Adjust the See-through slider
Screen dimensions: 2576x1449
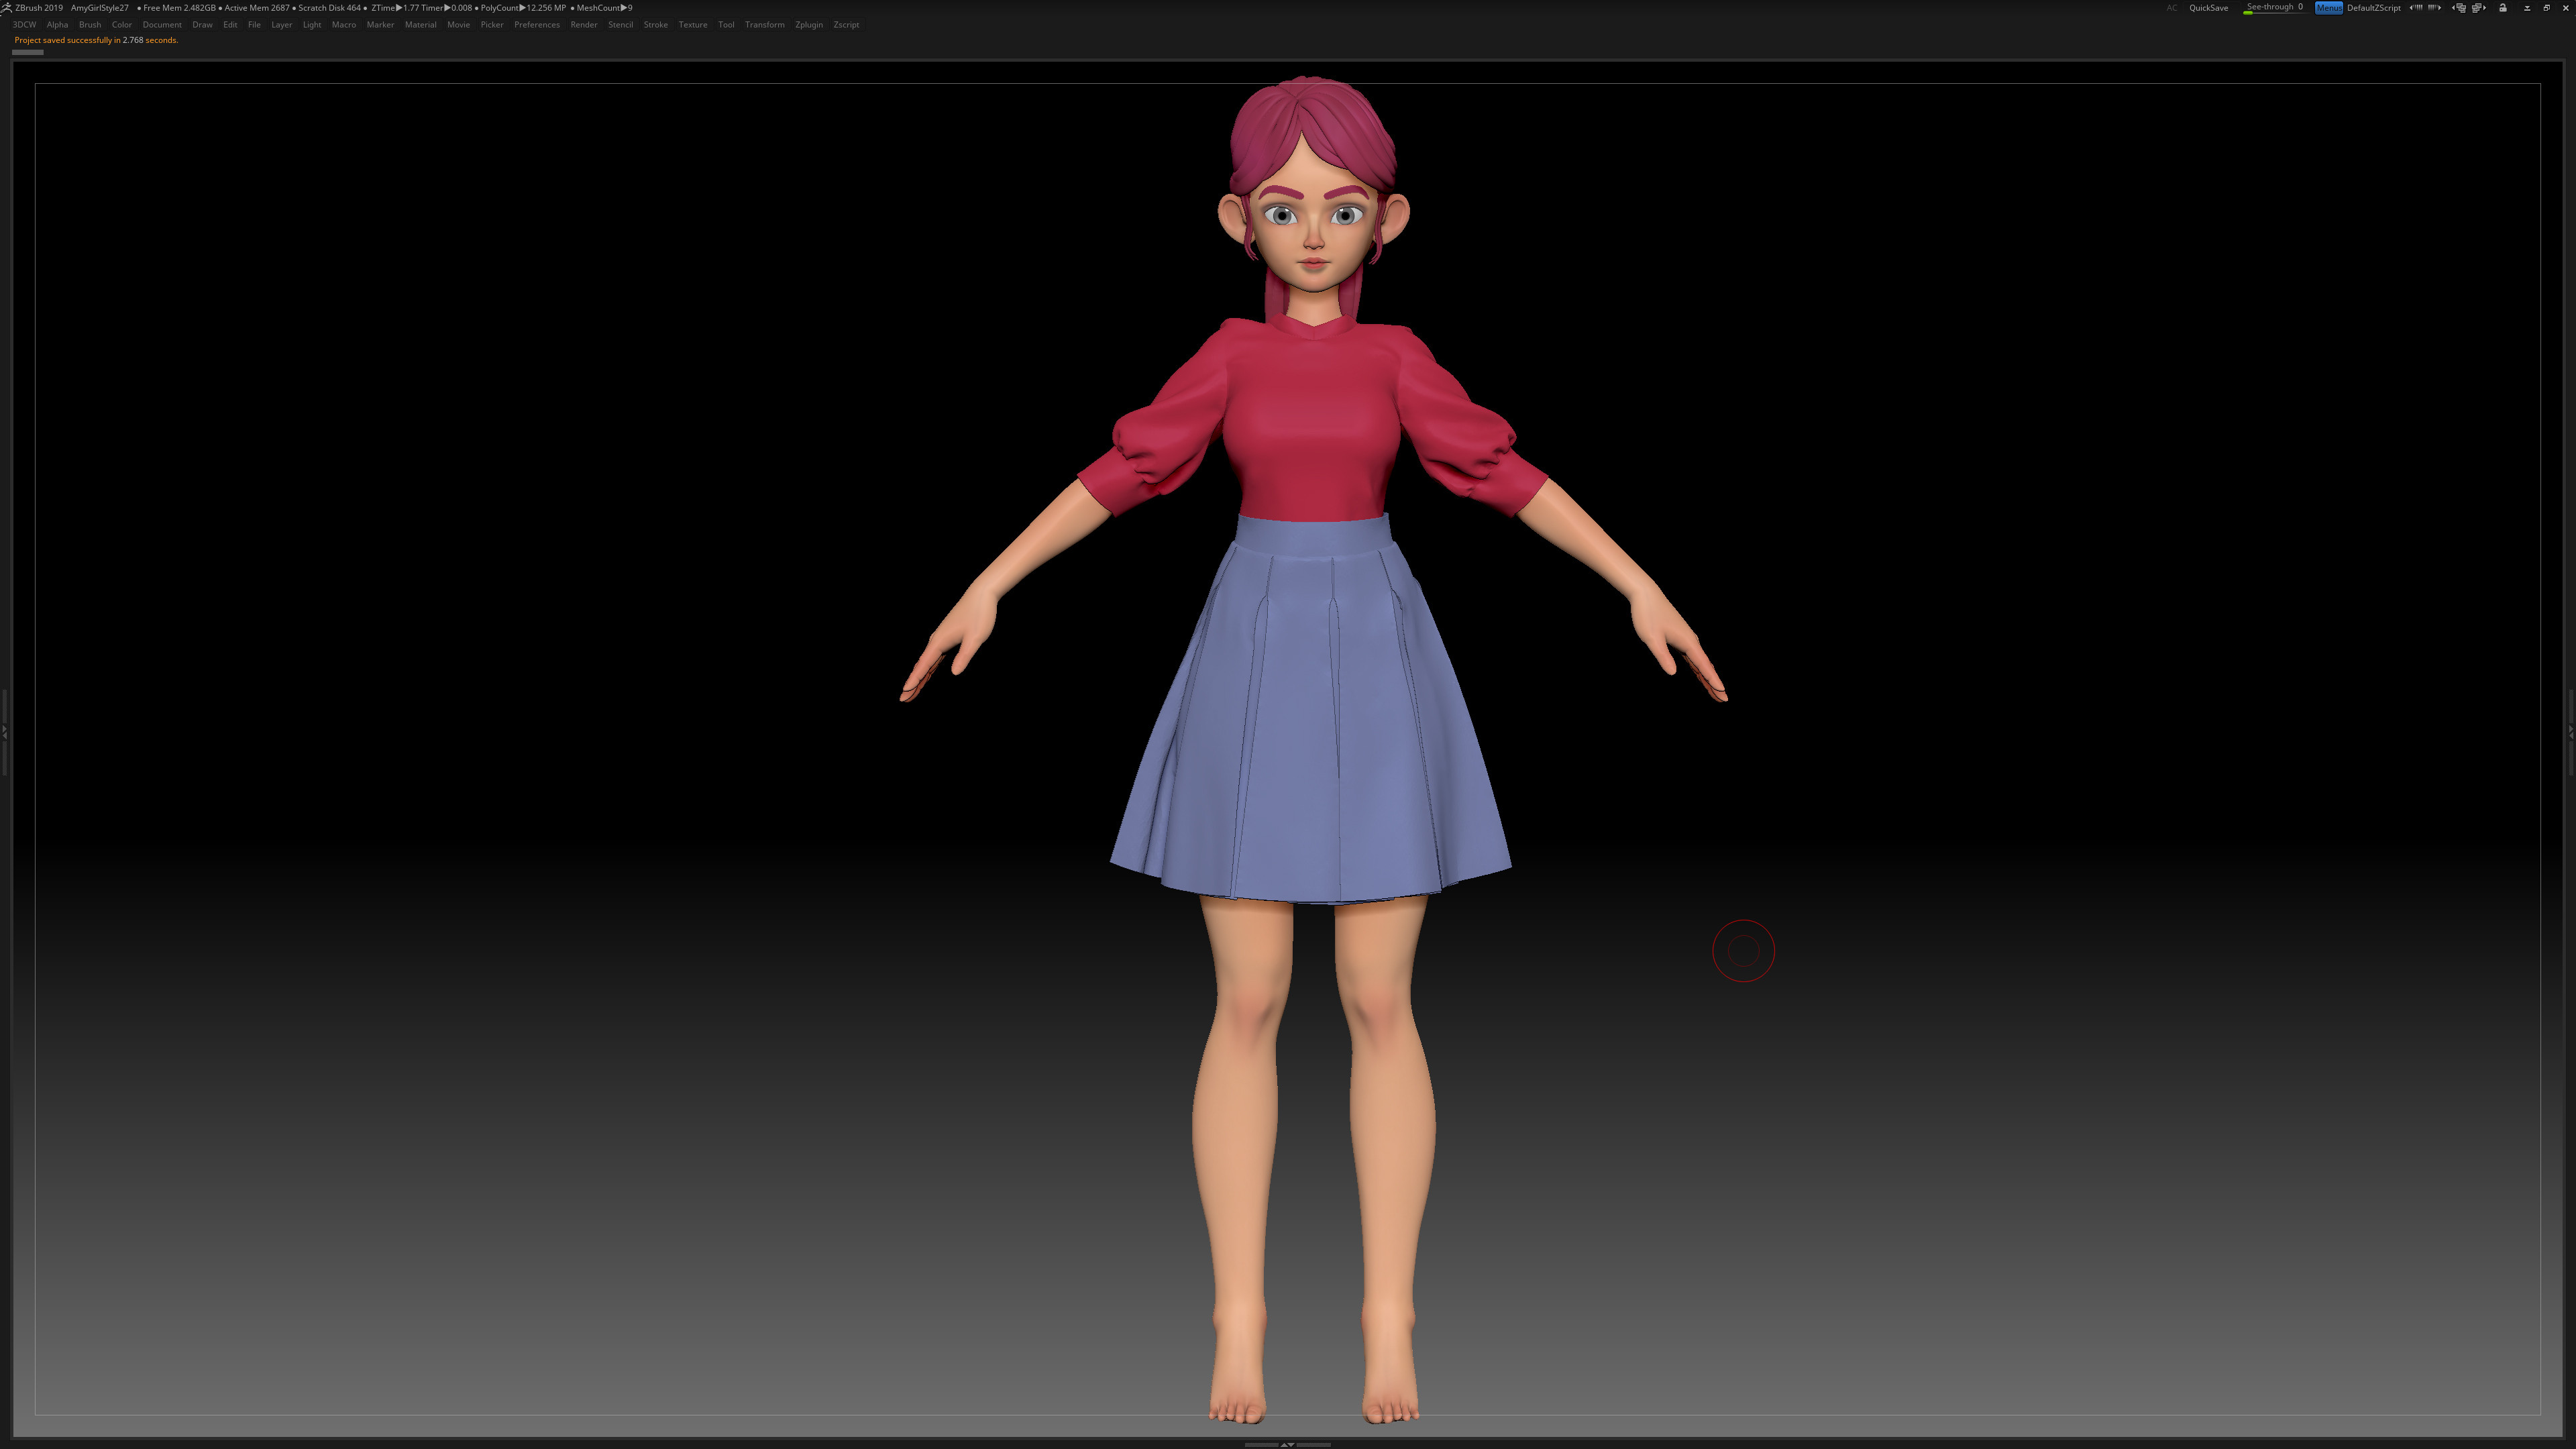click(2276, 8)
